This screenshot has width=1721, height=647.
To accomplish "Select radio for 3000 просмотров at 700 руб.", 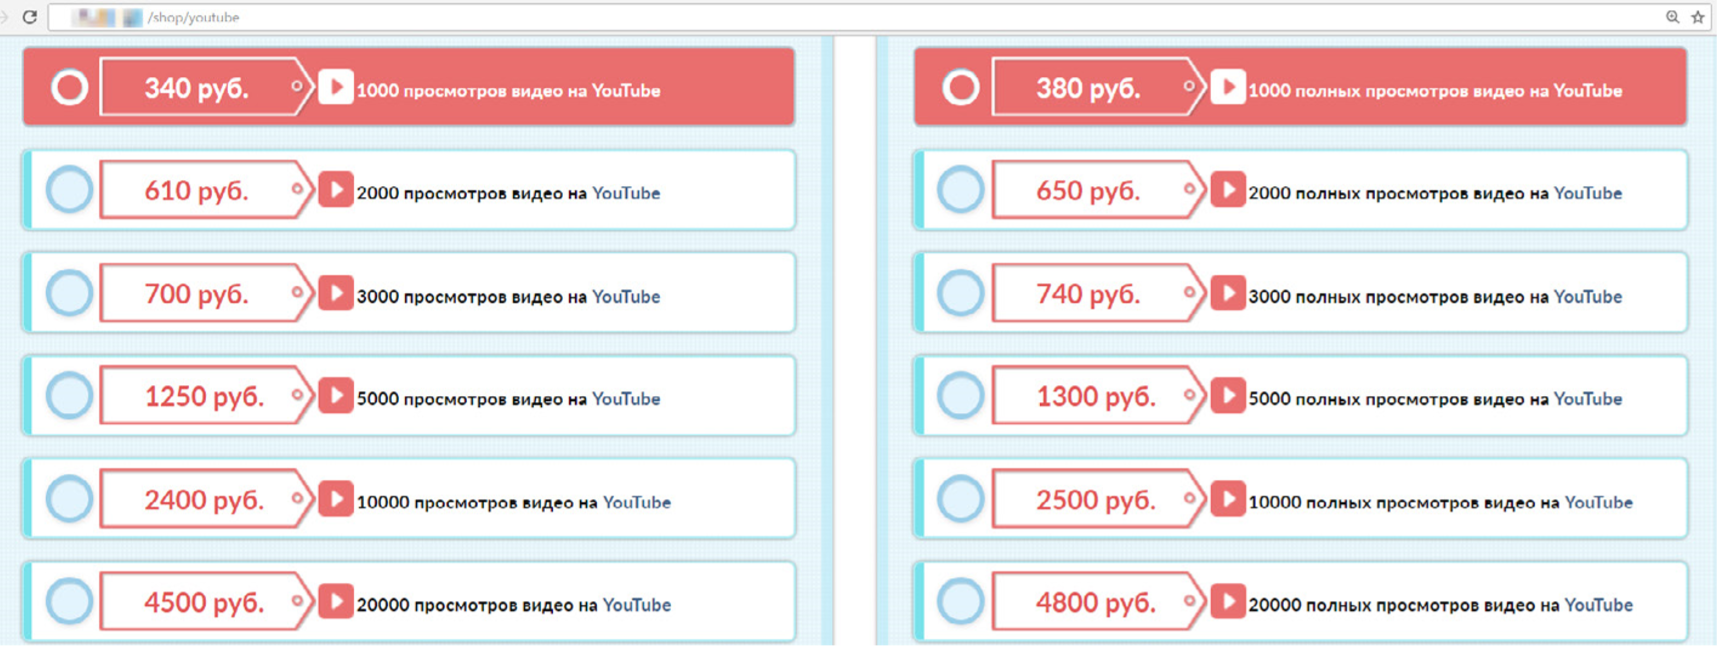I will [69, 293].
